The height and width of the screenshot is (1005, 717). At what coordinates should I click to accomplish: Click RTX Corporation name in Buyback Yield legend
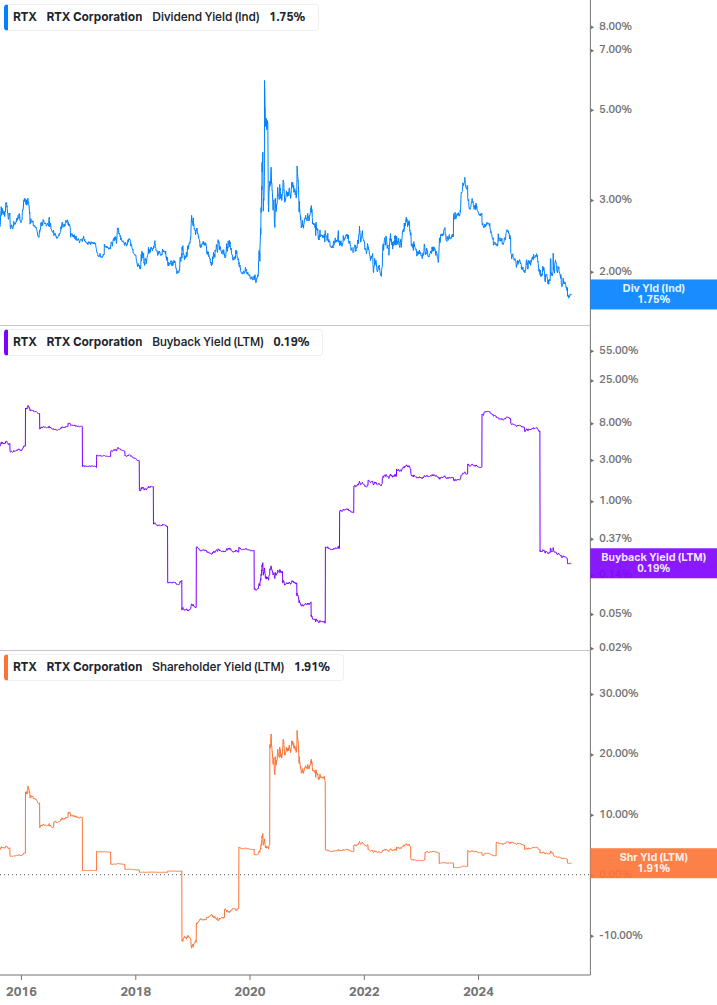click(x=94, y=342)
